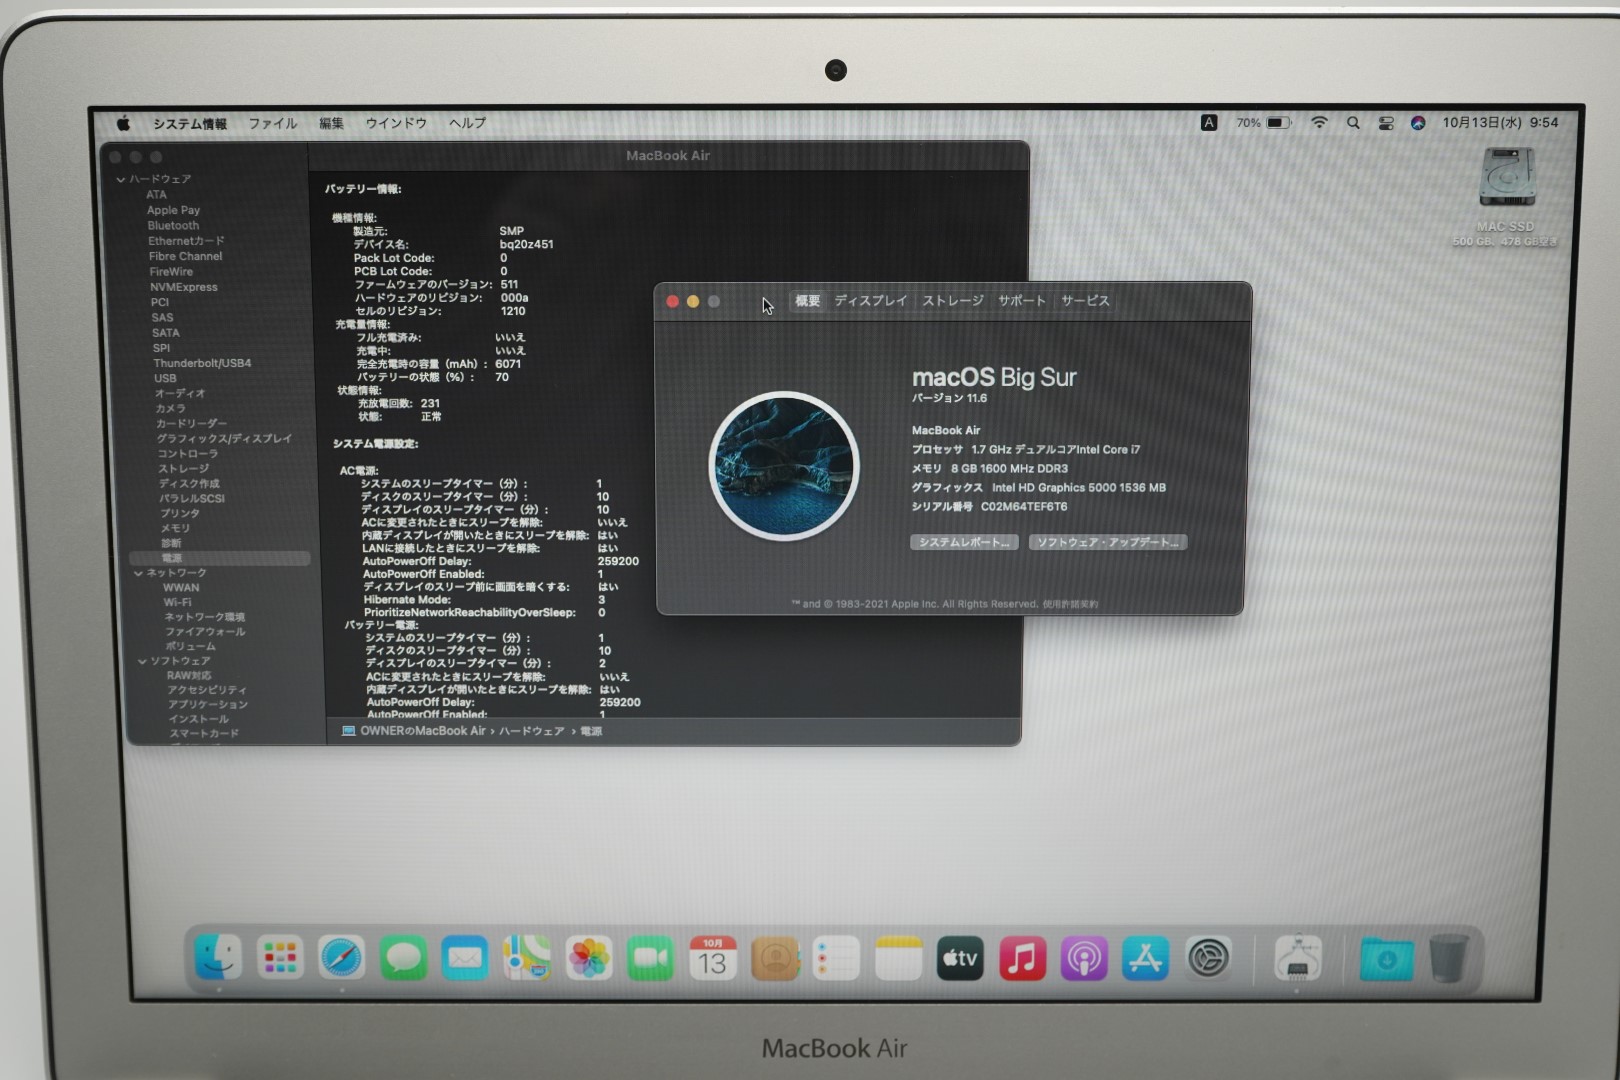Click the ソフトウェア・アップデート button
This screenshot has height=1080, width=1620.
point(1107,542)
